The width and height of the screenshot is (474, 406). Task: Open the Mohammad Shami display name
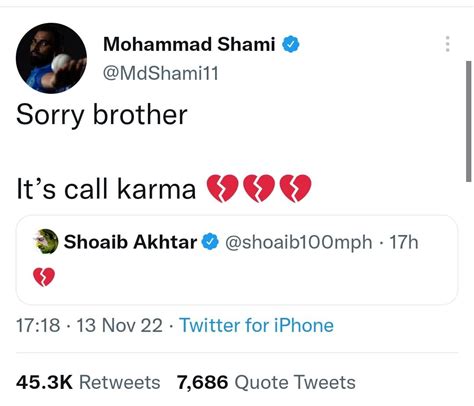click(x=189, y=44)
